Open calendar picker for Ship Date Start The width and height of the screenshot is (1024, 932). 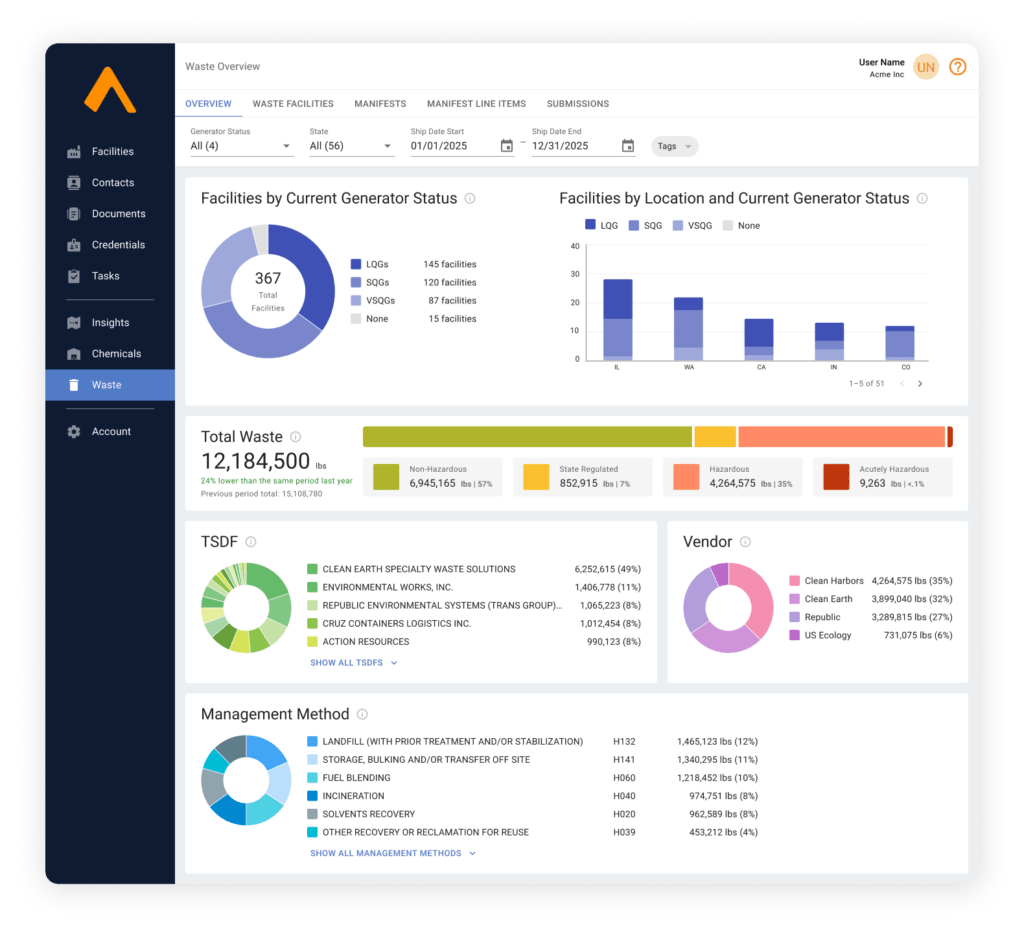pos(507,146)
